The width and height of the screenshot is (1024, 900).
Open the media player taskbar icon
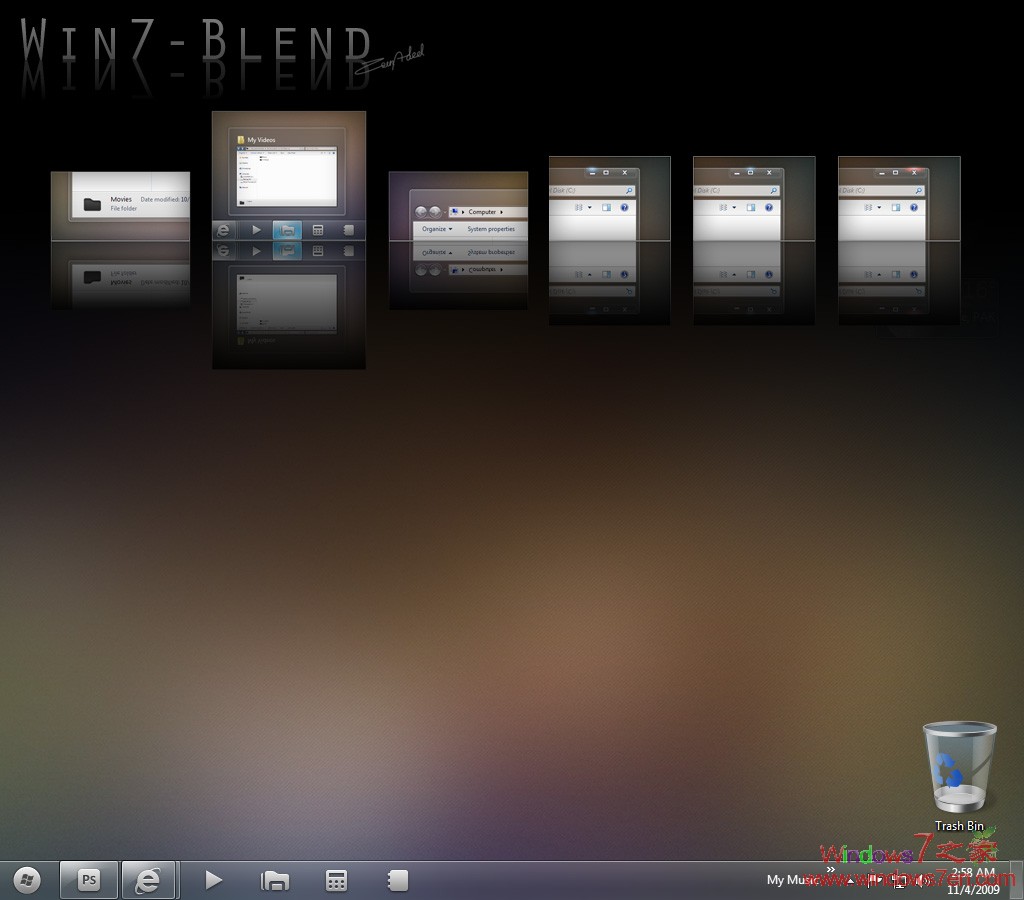tap(212, 880)
